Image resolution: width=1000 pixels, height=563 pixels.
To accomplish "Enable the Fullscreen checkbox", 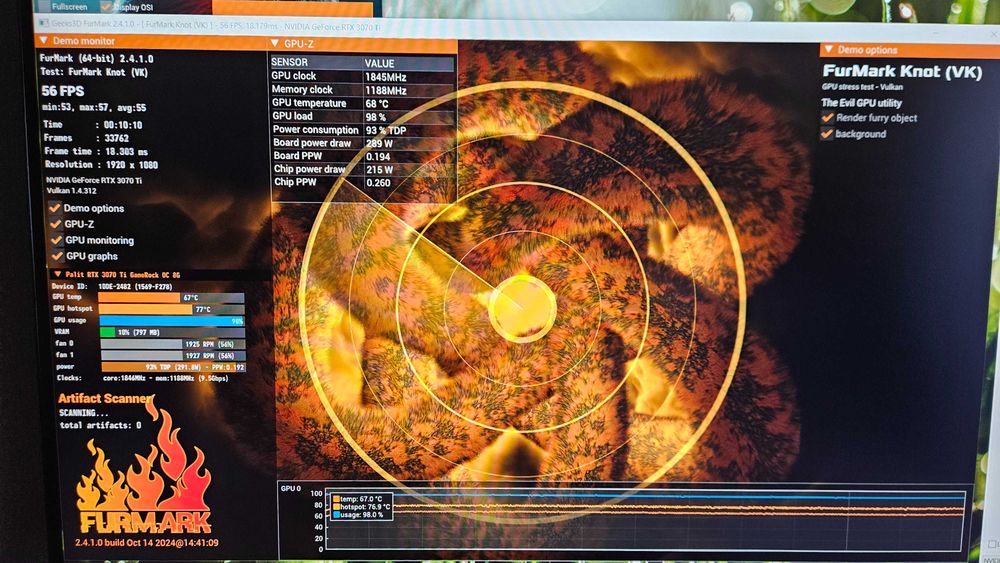I will pyautogui.click(x=43, y=6).
